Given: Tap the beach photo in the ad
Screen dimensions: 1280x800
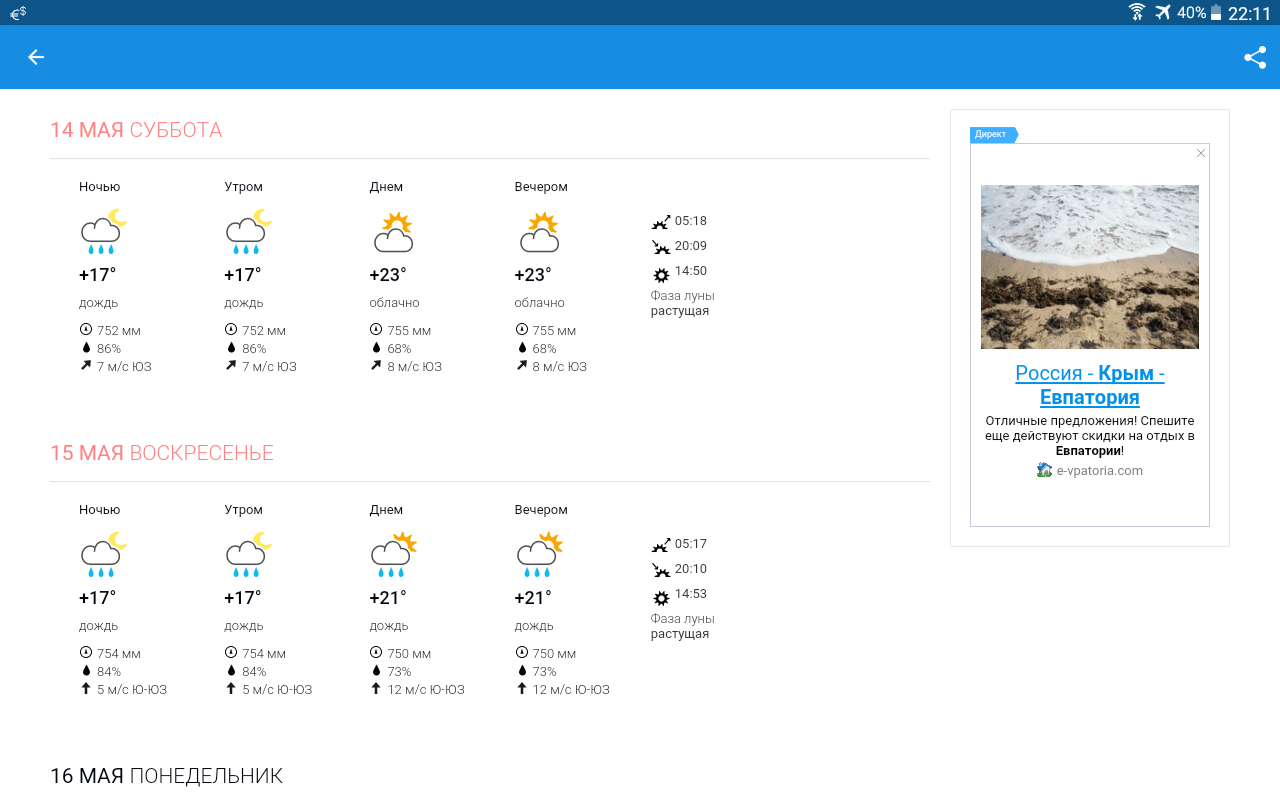Looking at the screenshot, I should [x=1090, y=267].
